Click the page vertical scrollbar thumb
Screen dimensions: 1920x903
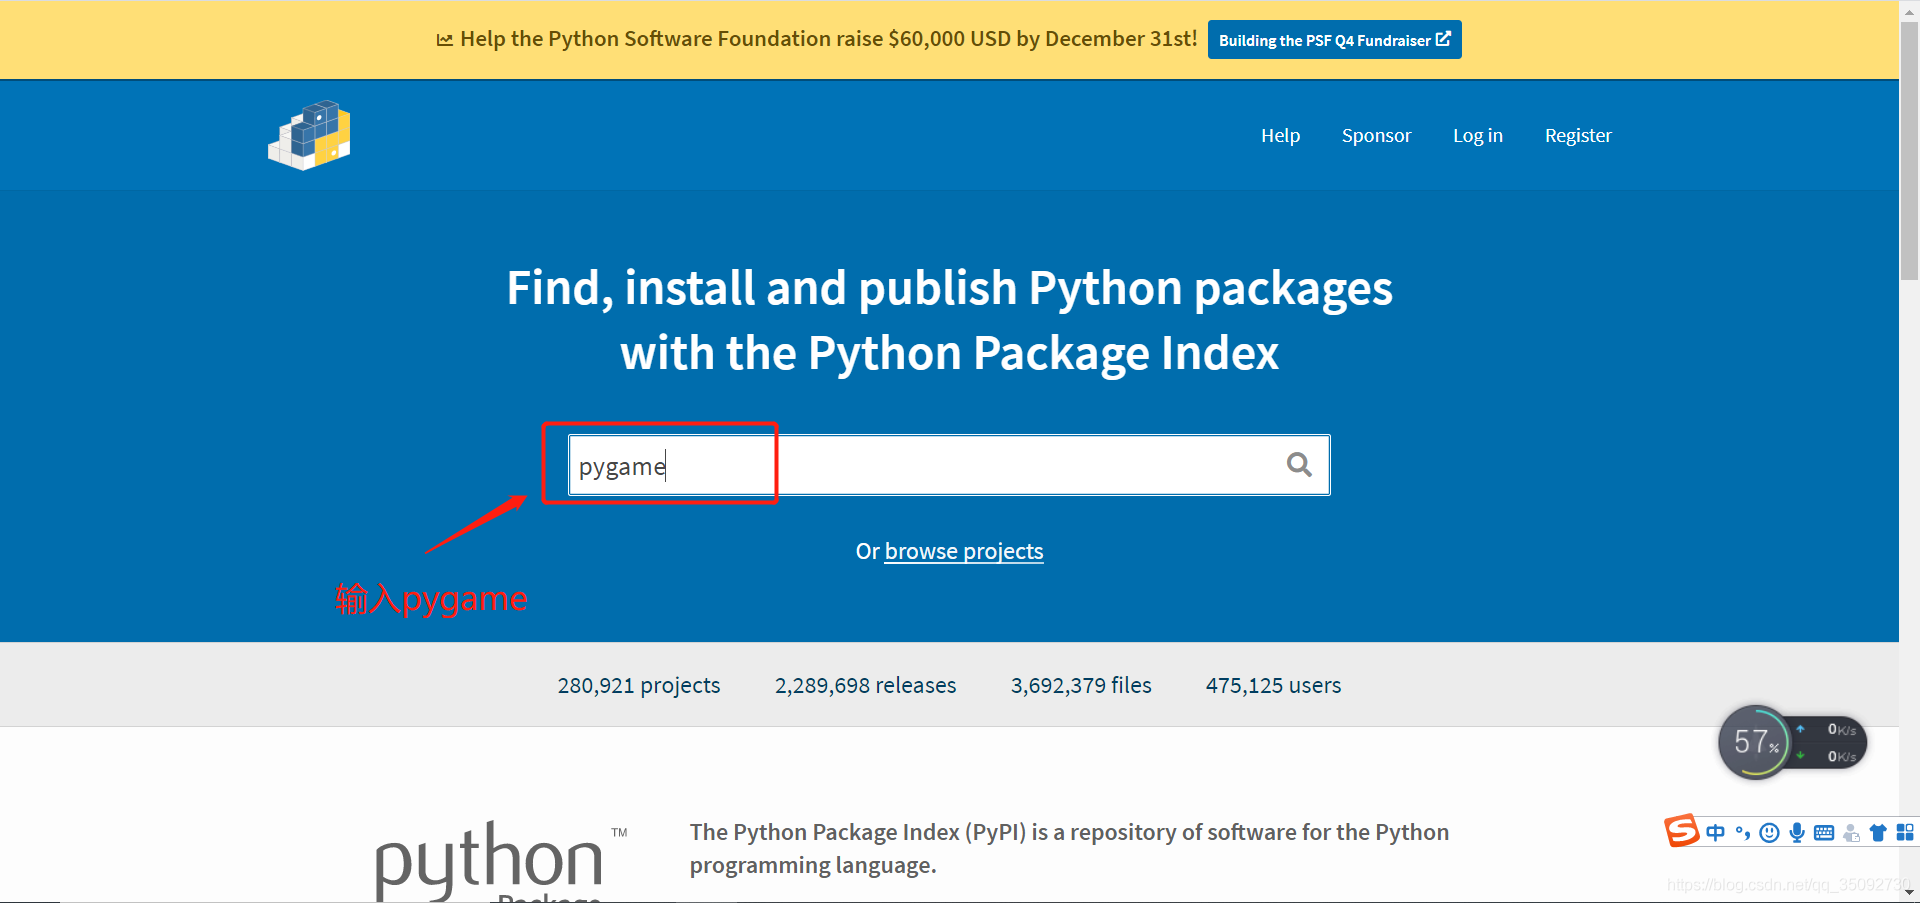(x=1909, y=150)
